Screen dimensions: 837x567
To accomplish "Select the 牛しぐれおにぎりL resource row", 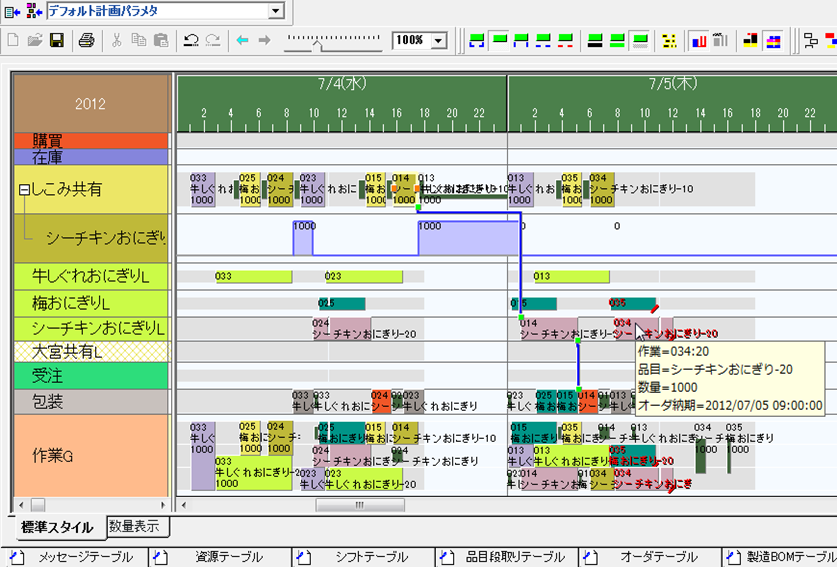I will (91, 277).
